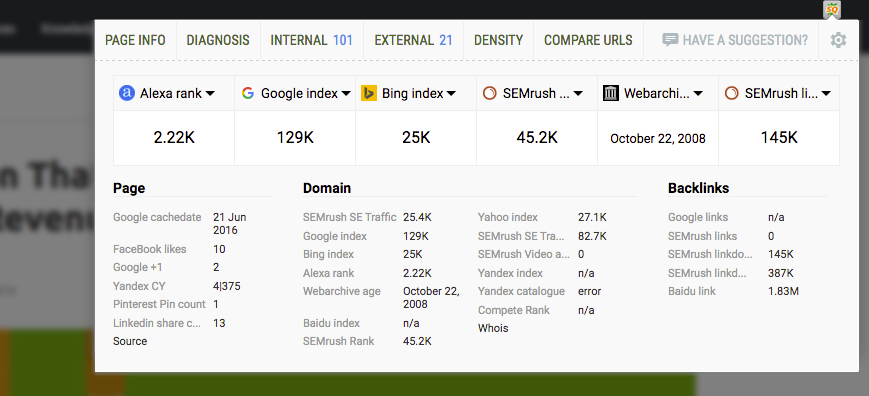
Task: Open the Internal links tab
Action: coord(311,40)
